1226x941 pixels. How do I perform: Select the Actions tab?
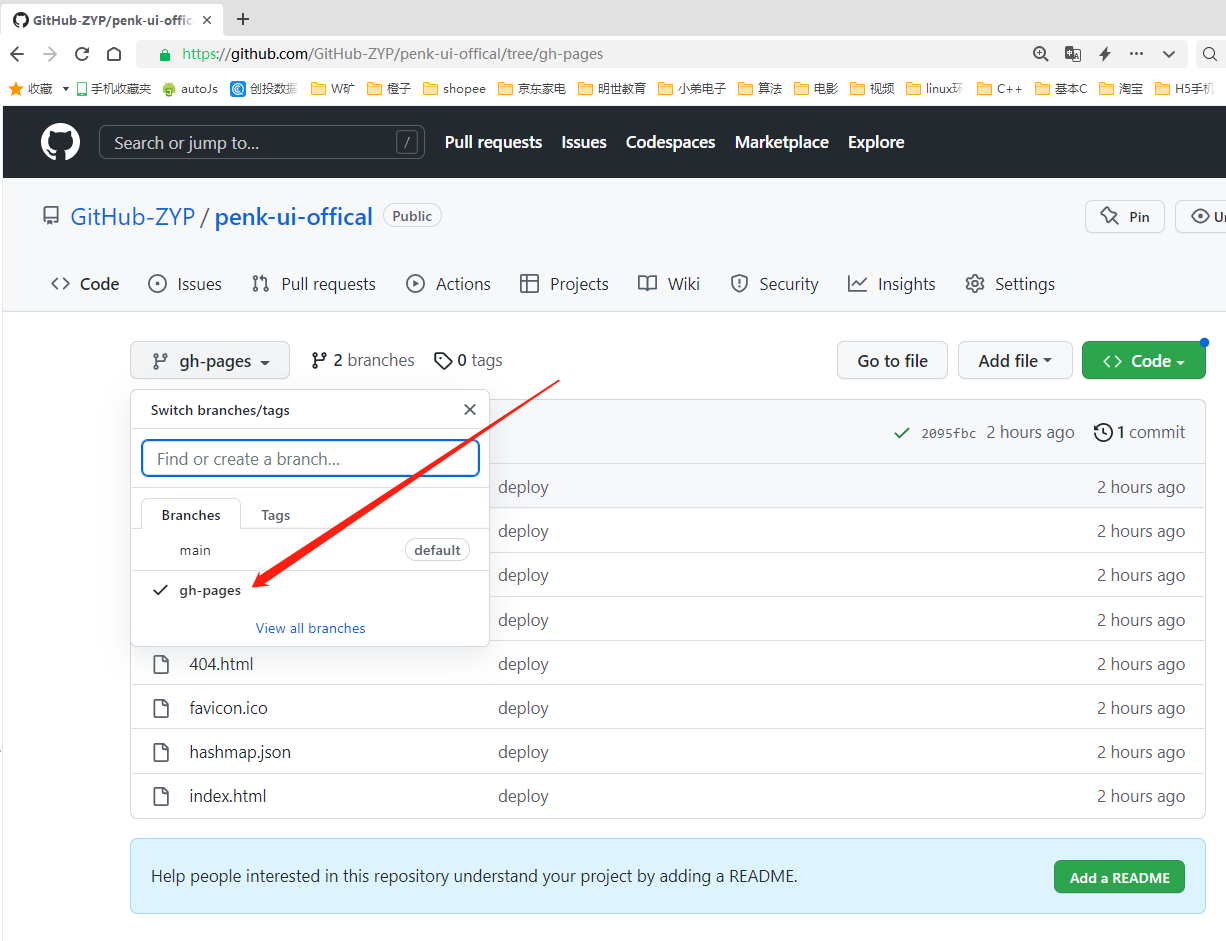pos(449,284)
